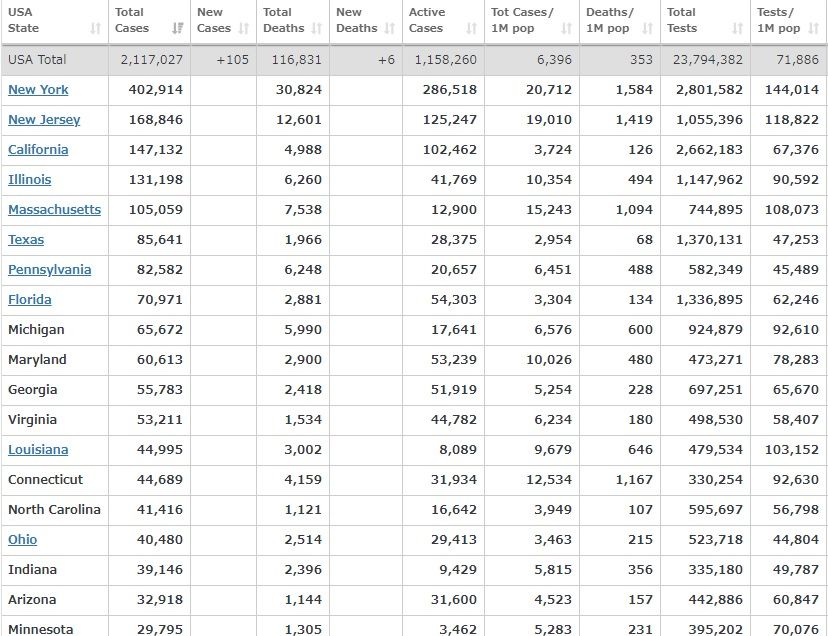
Task: Click the sort icon in Total Deaths header
Action: pyautogui.click(x=317, y=29)
